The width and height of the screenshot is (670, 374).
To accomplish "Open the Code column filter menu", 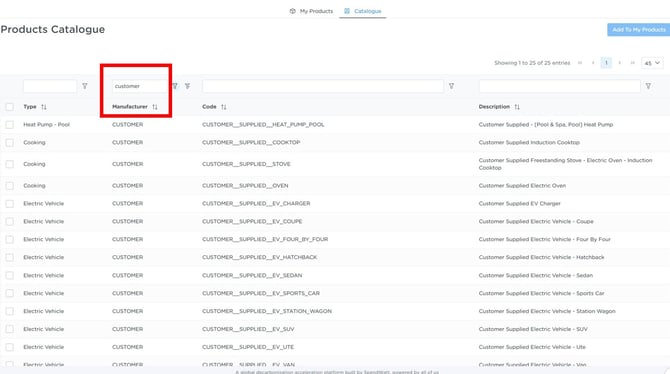I will [451, 86].
